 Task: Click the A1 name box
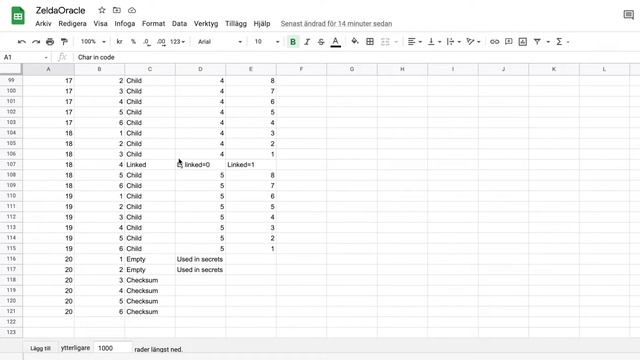(x=25, y=57)
